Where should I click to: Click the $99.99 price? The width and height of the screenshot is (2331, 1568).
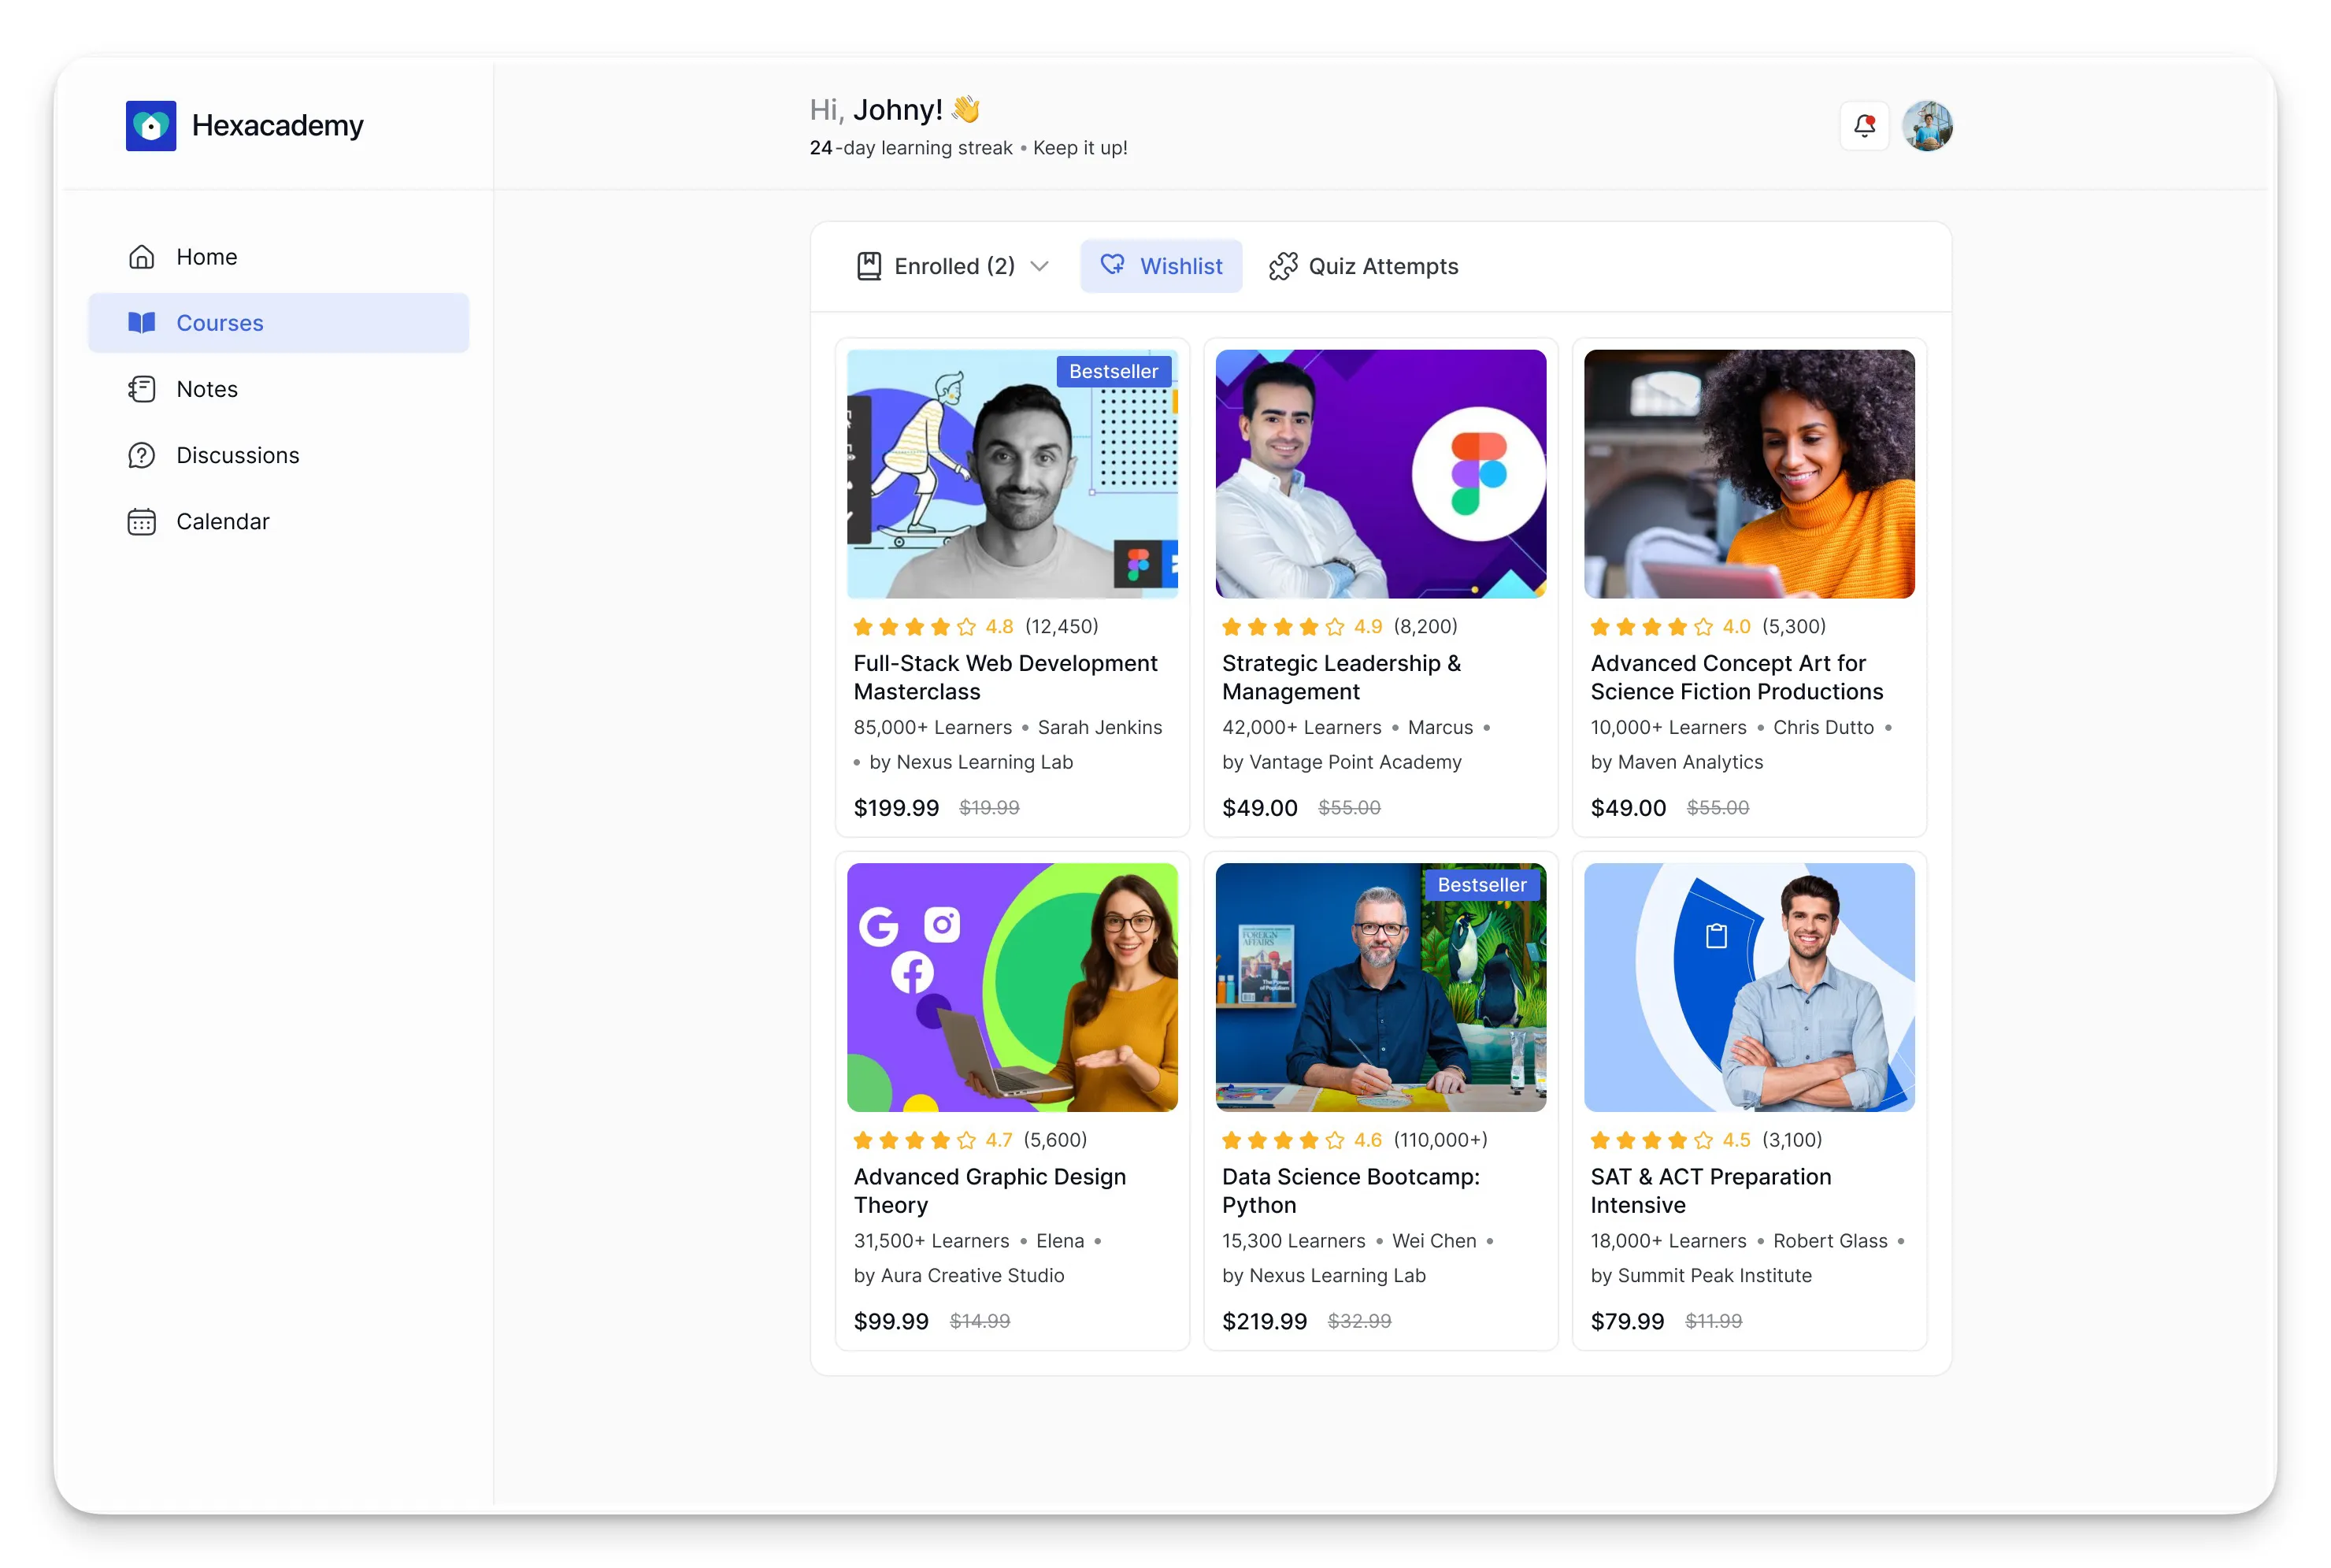(891, 1322)
